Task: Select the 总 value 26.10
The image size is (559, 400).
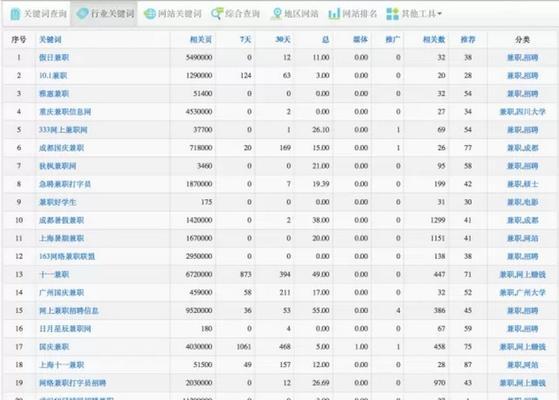Action: click(321, 130)
